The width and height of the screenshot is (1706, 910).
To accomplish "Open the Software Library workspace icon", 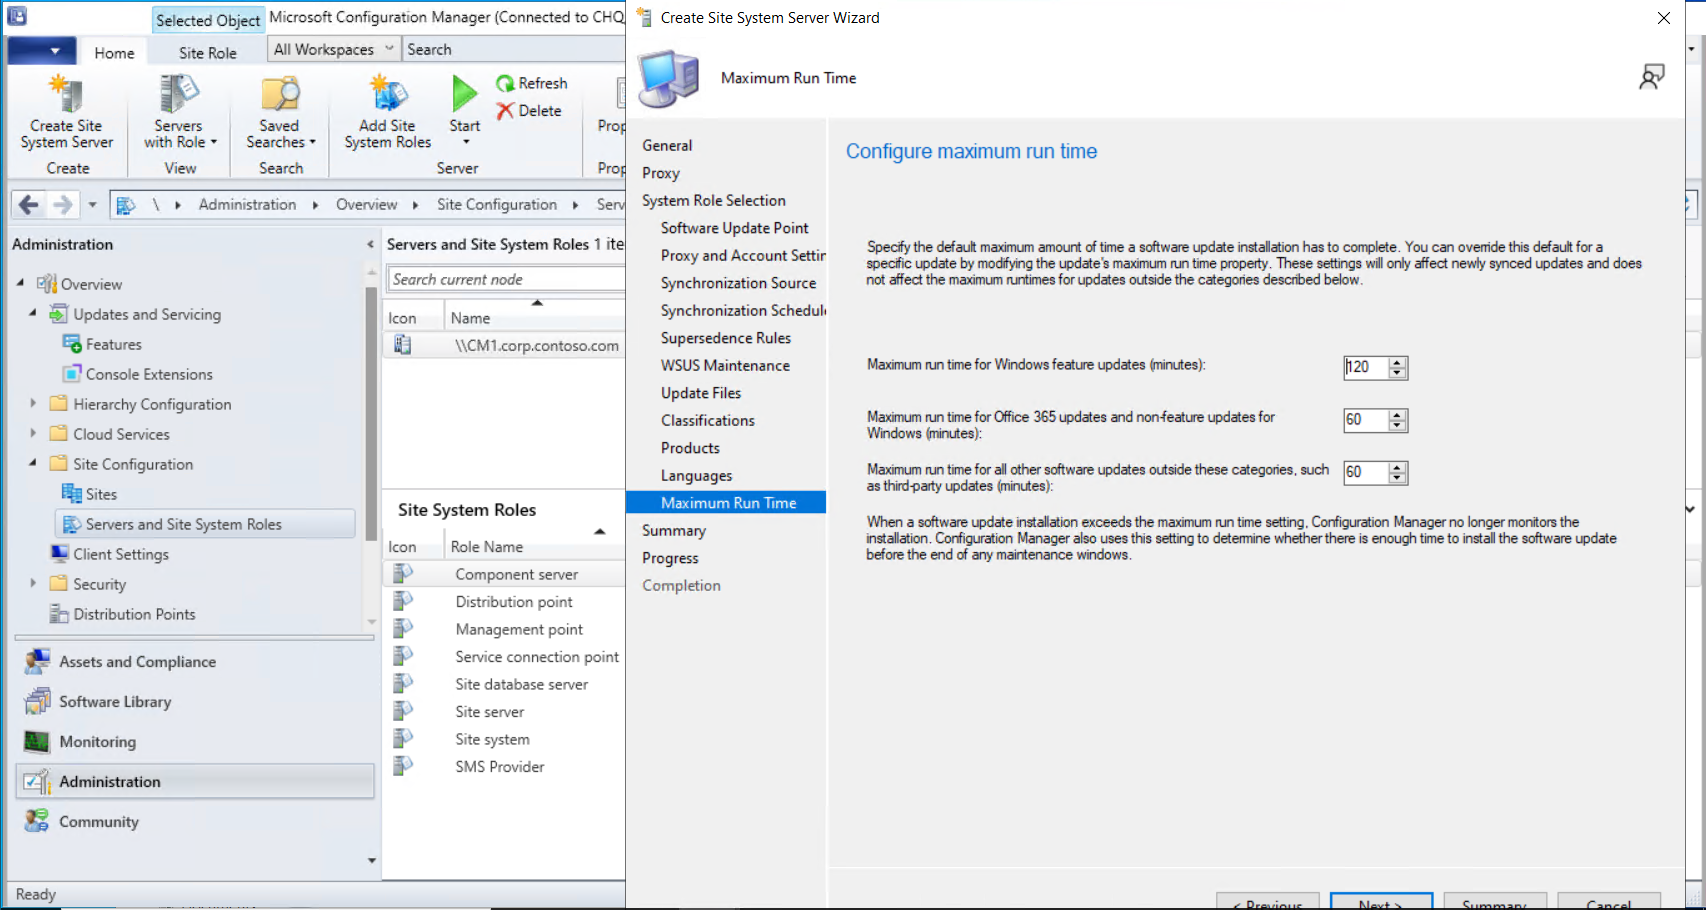I will point(37,702).
